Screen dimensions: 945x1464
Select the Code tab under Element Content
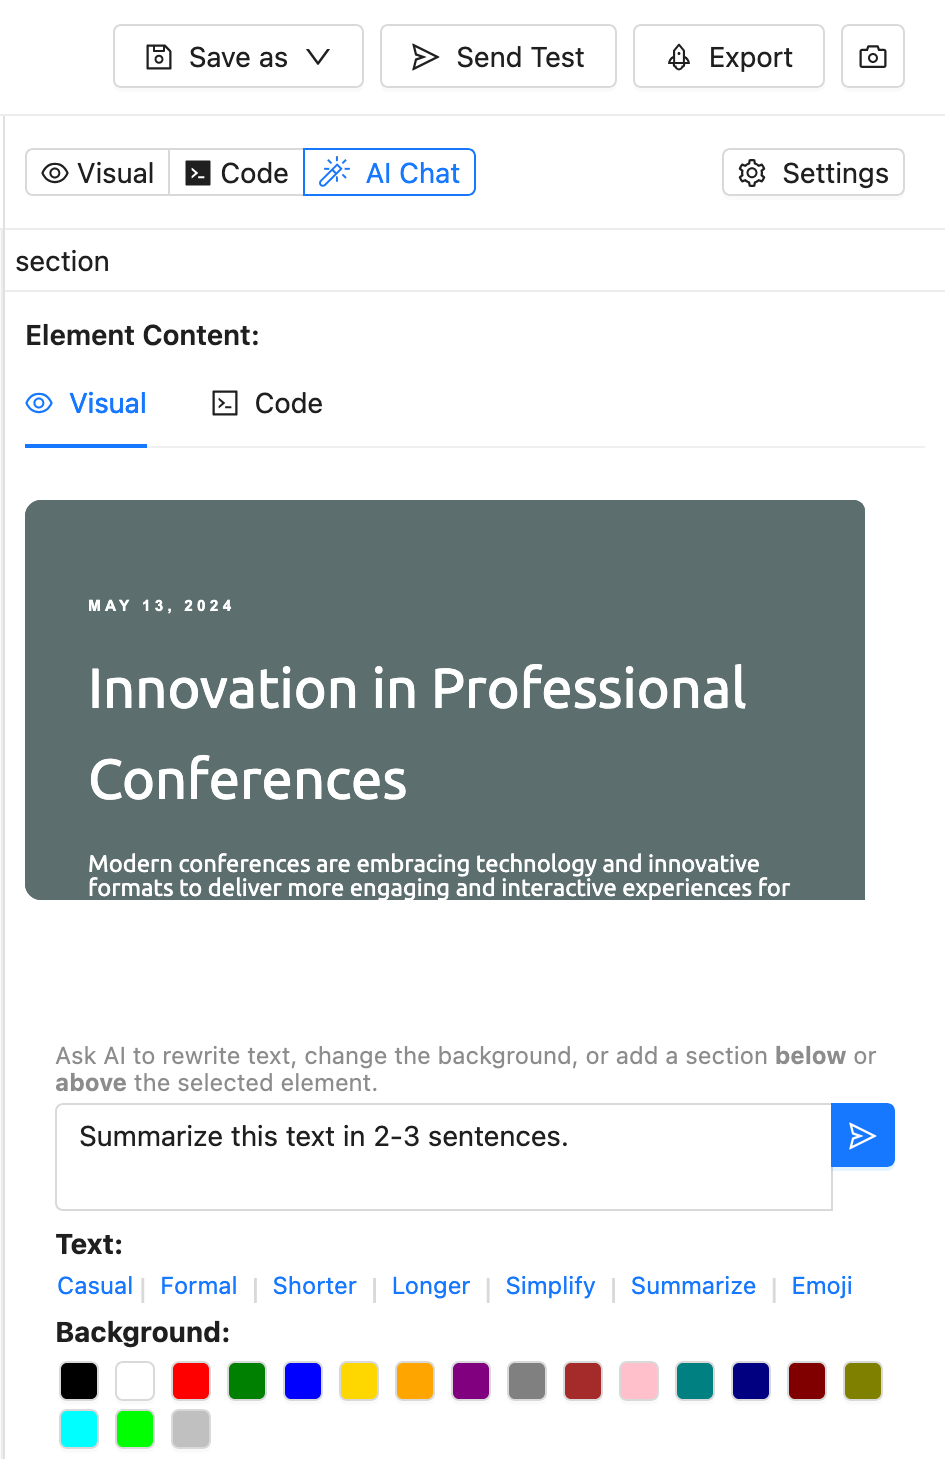(x=288, y=403)
